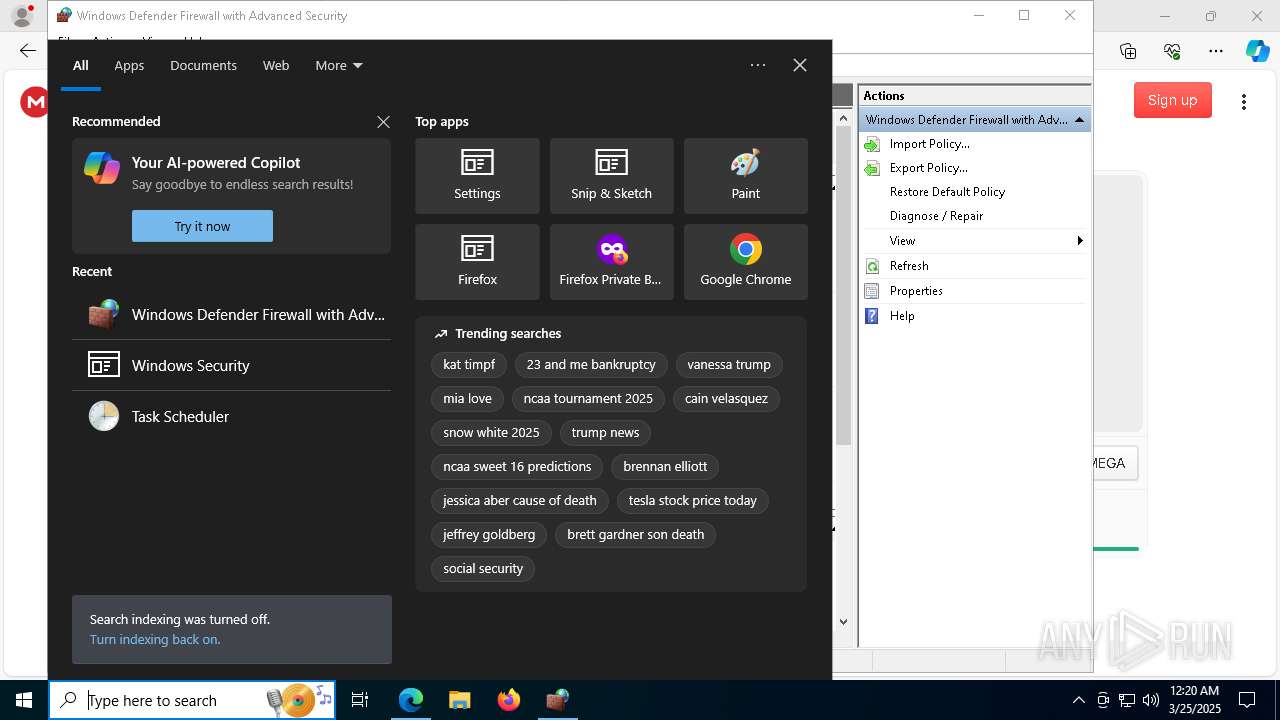
Task: Collapse Windows Defender Firewall actions header
Action: click(x=1079, y=120)
